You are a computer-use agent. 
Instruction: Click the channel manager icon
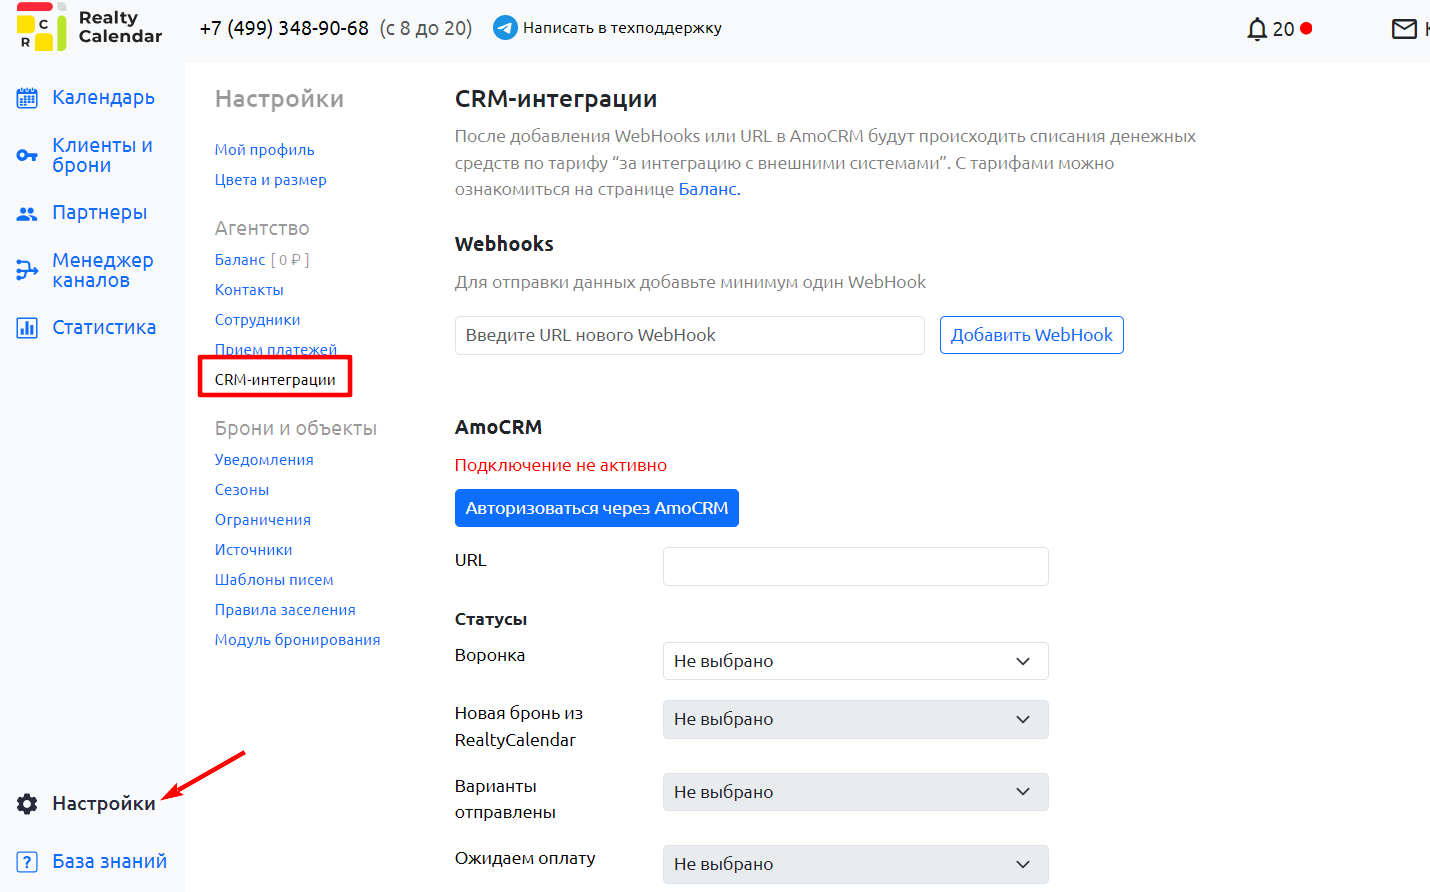point(27,270)
